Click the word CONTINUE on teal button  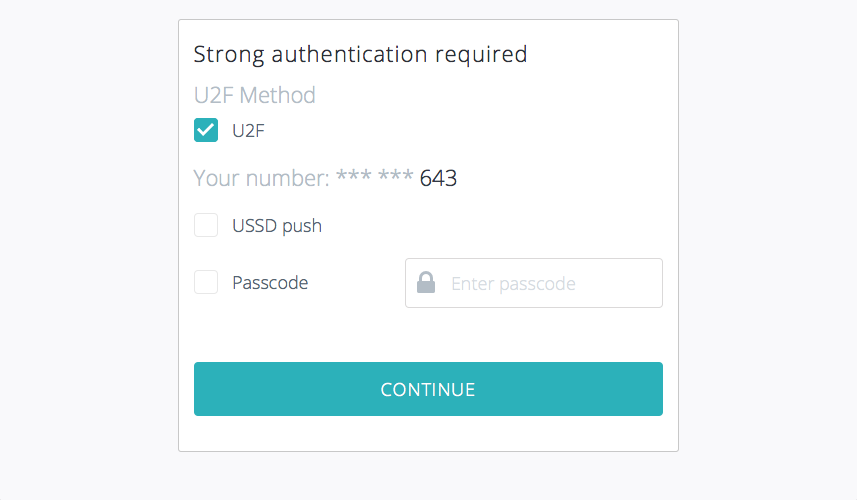[x=428, y=389]
